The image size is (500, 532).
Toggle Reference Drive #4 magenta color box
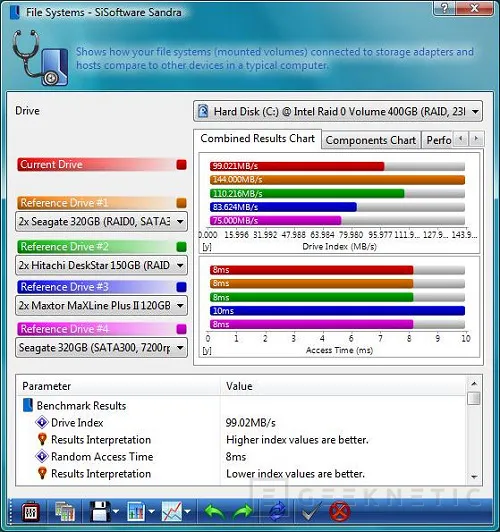tap(181, 329)
